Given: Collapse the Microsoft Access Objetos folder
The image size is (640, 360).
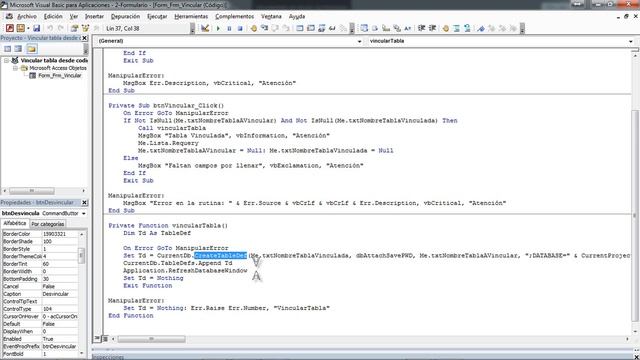Looking at the screenshot, I should point(15,68).
